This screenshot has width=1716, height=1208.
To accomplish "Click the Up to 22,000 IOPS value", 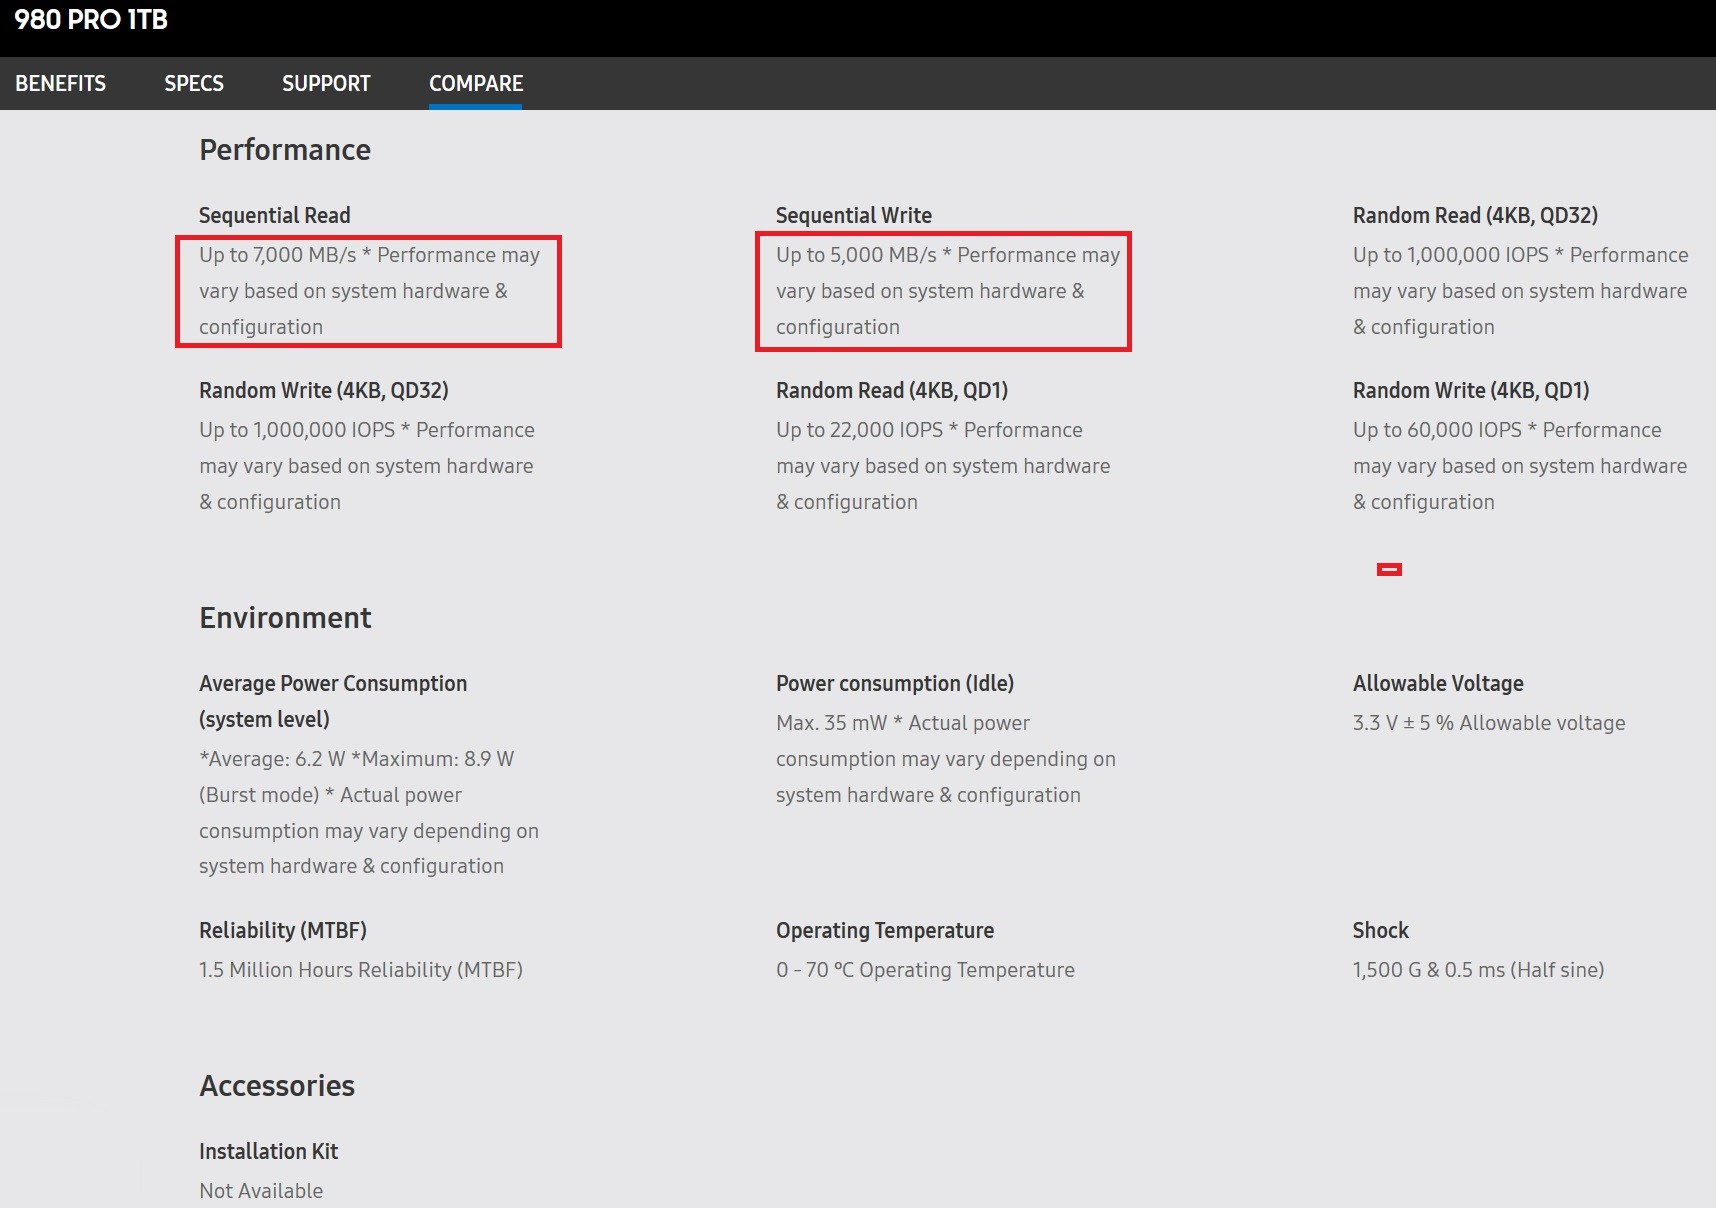I will tap(943, 466).
